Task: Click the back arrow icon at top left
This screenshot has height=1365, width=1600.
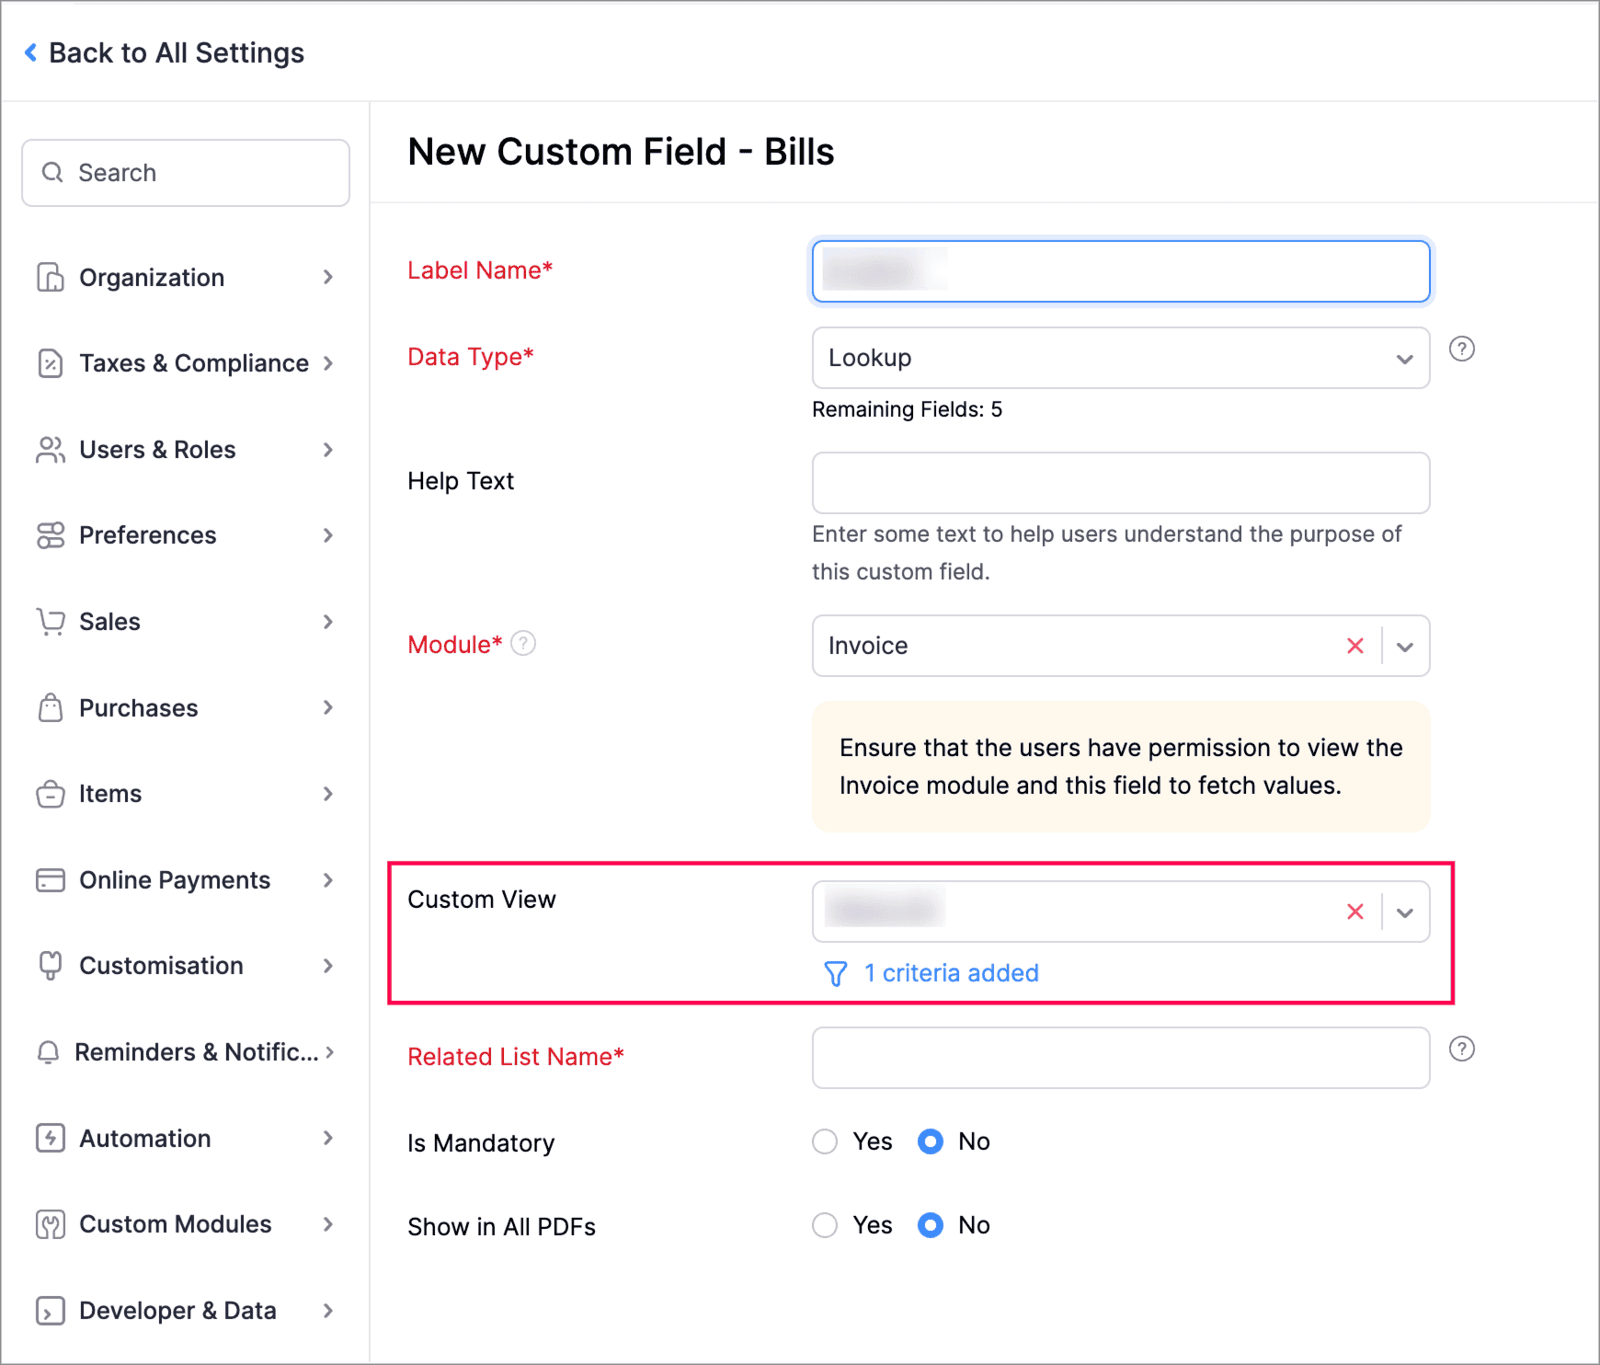Action: point(31,52)
